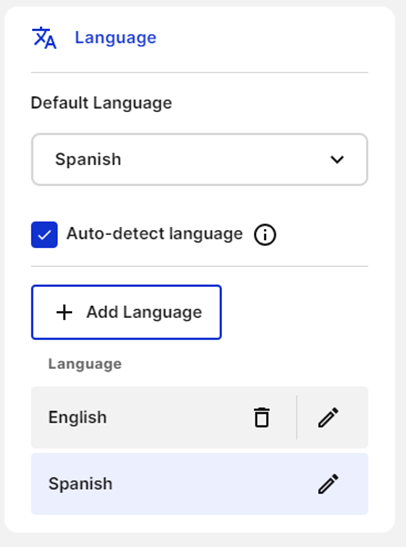Click the gray Language column header
The height and width of the screenshot is (547, 406).
pyautogui.click(x=85, y=364)
